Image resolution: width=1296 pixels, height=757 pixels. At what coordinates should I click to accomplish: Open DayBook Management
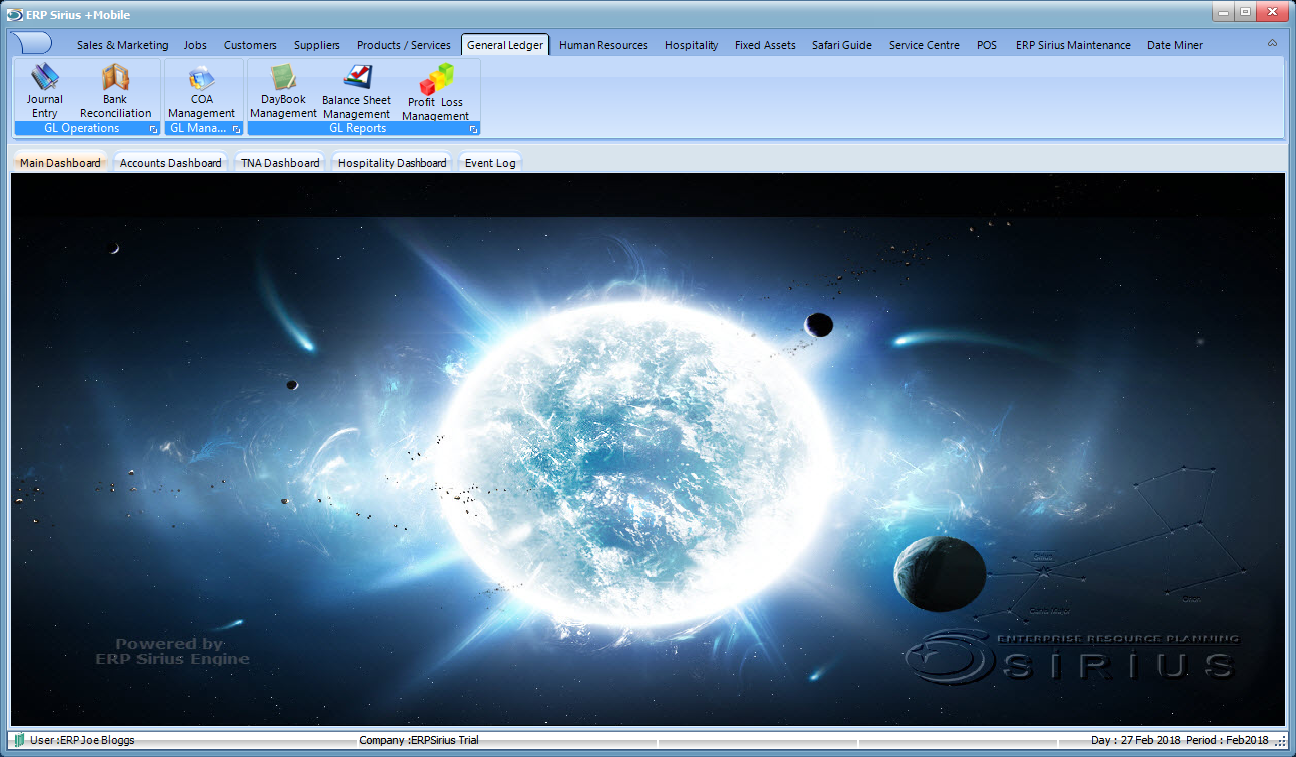283,91
